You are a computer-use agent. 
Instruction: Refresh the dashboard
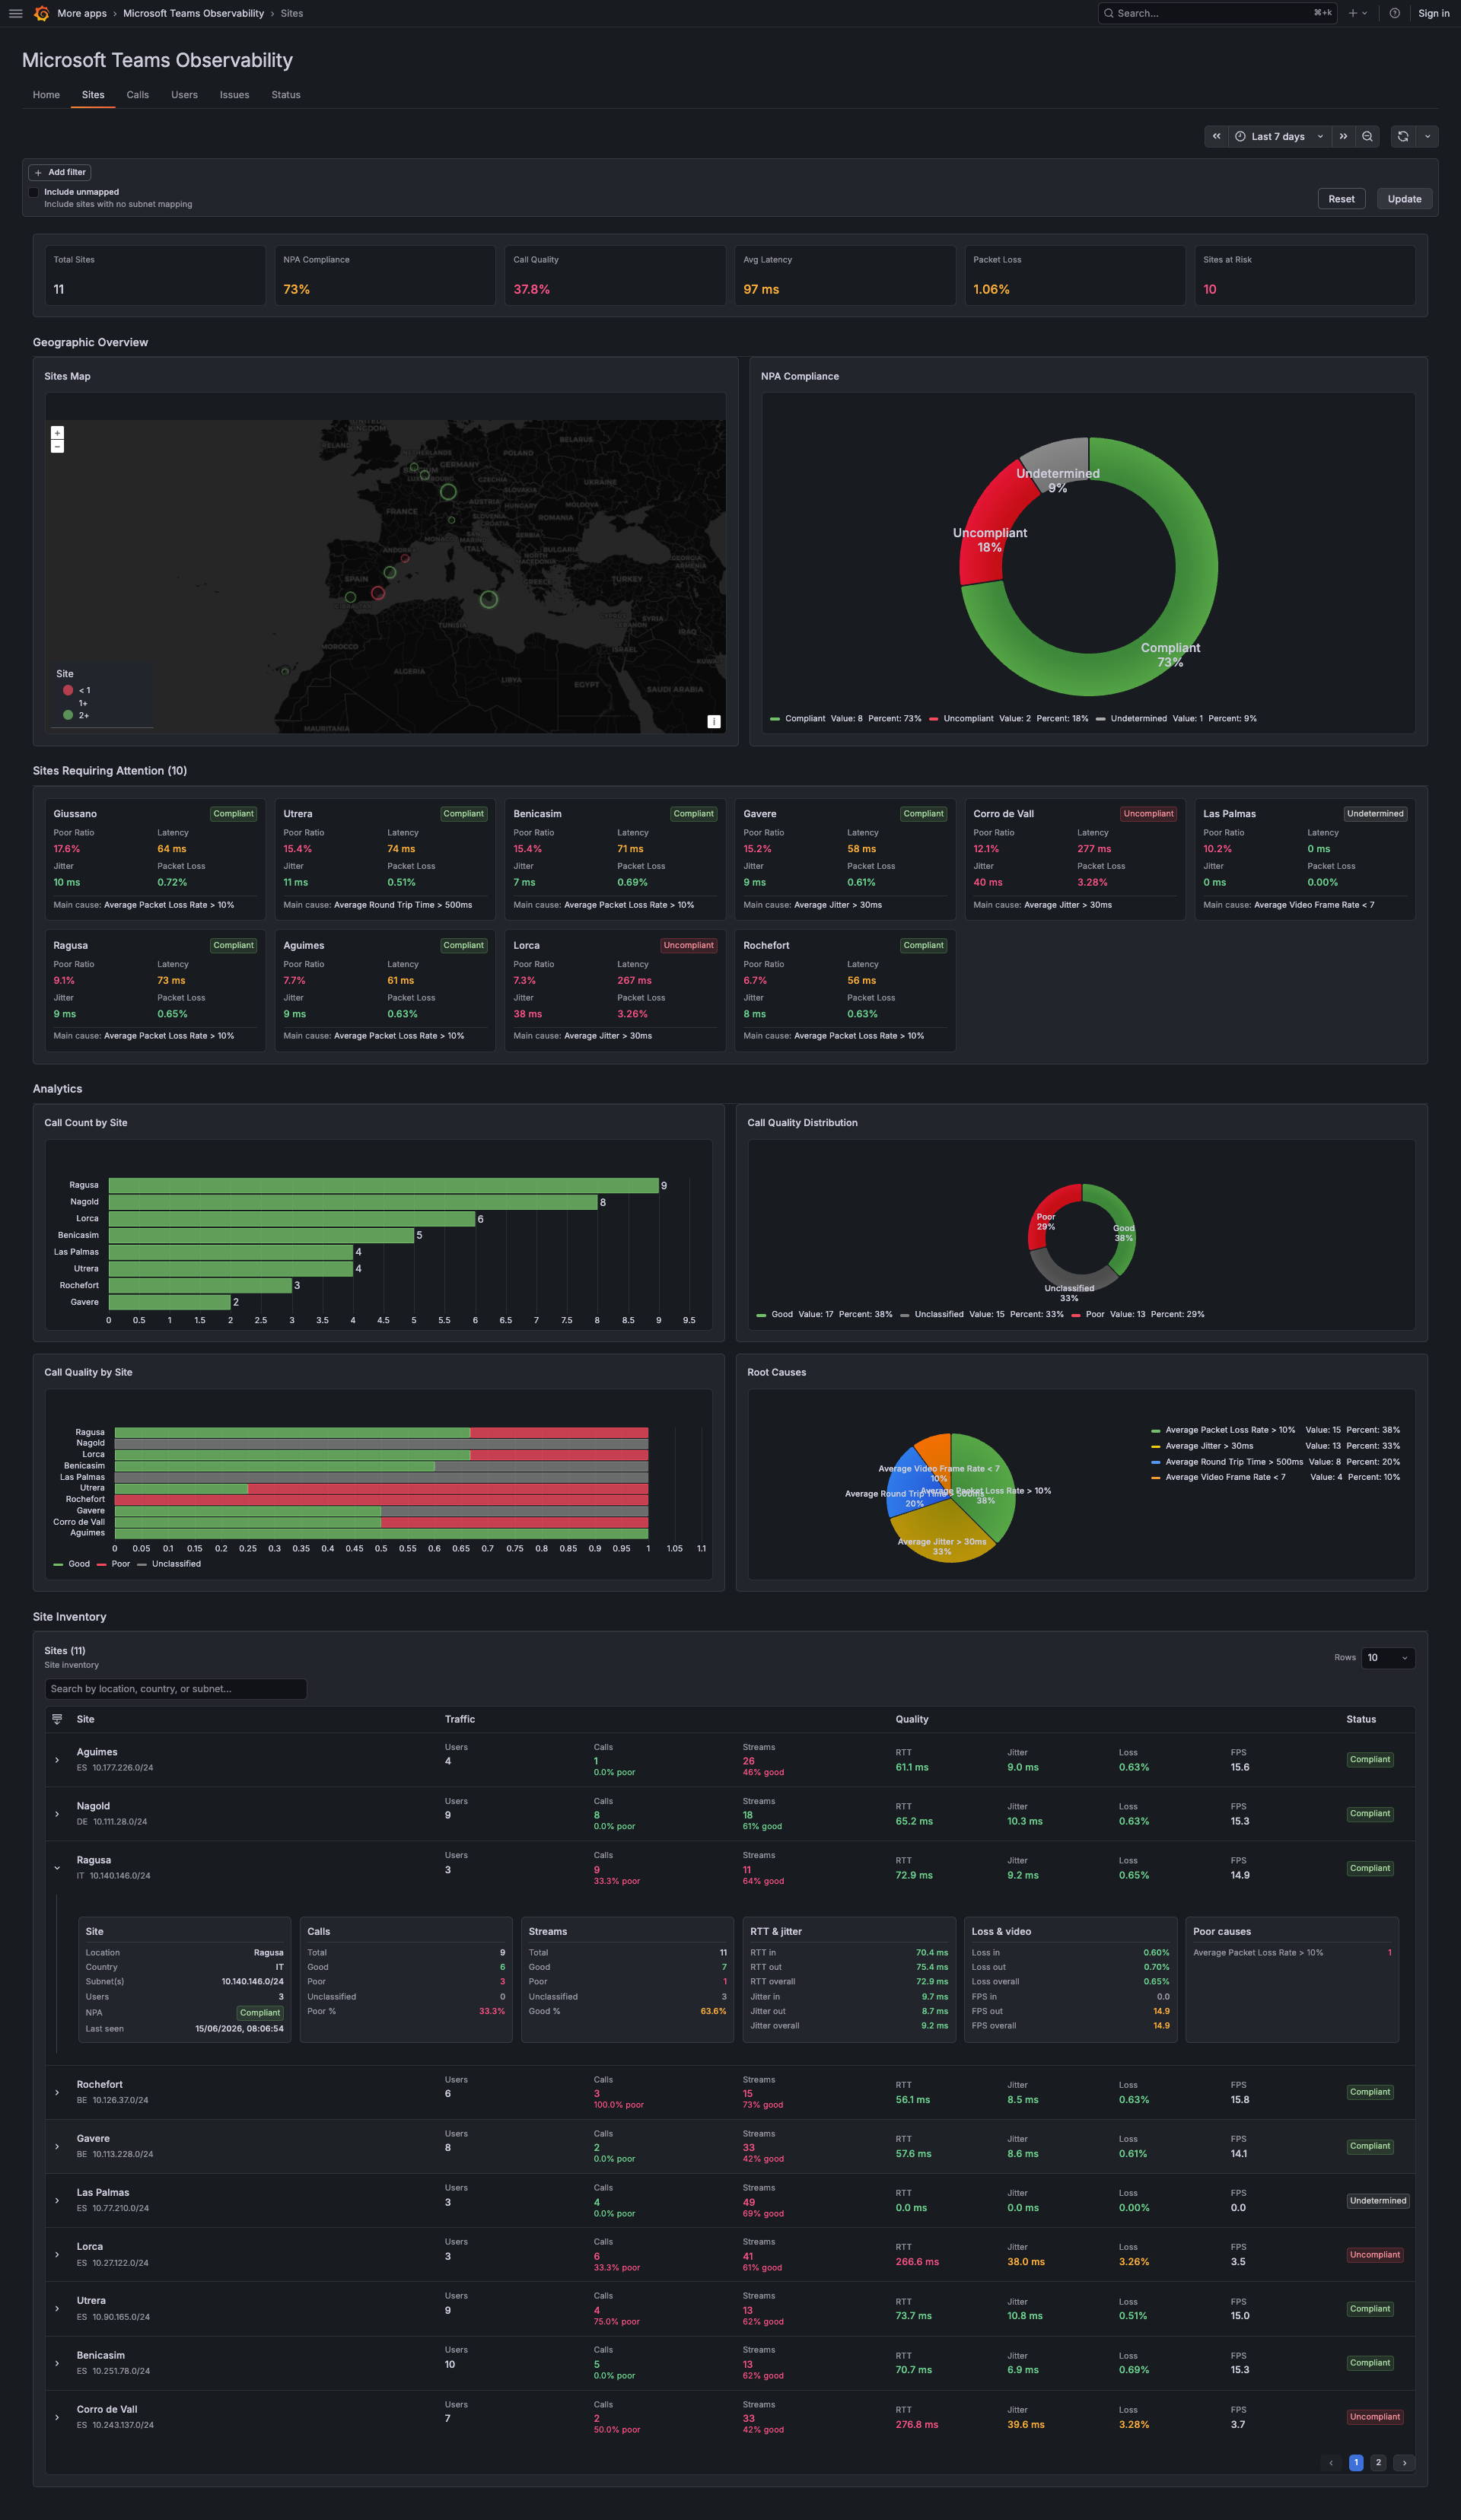[x=1403, y=136]
